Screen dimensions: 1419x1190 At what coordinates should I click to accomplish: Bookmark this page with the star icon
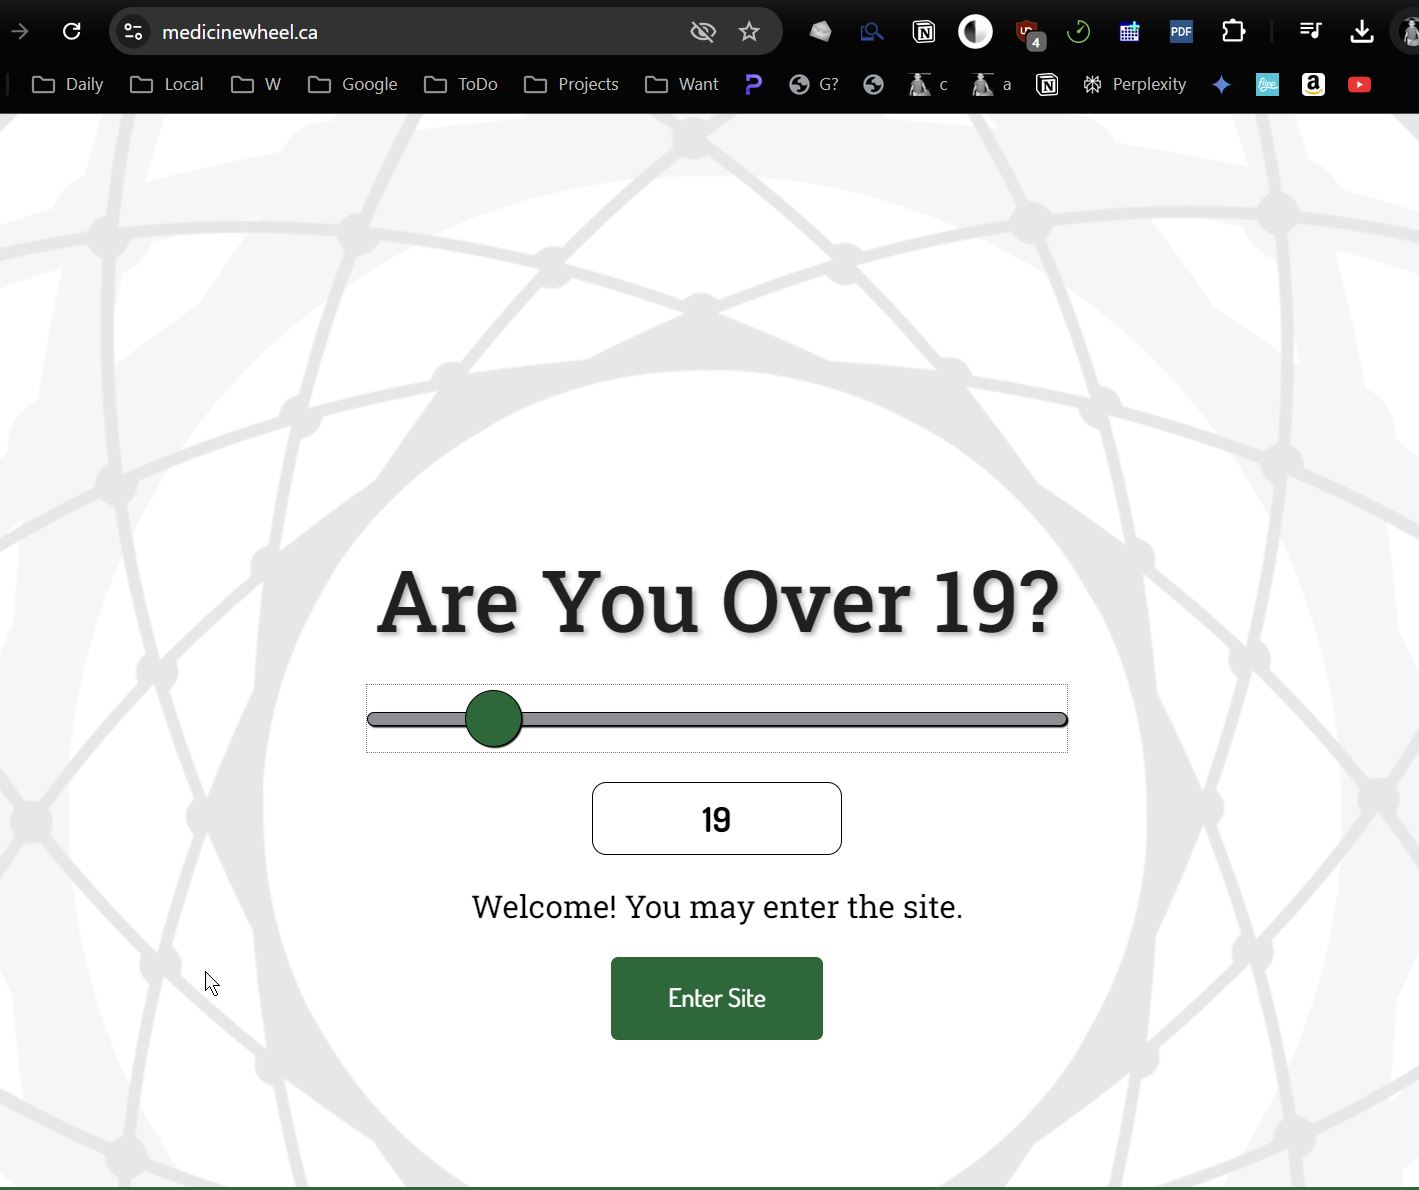click(749, 32)
